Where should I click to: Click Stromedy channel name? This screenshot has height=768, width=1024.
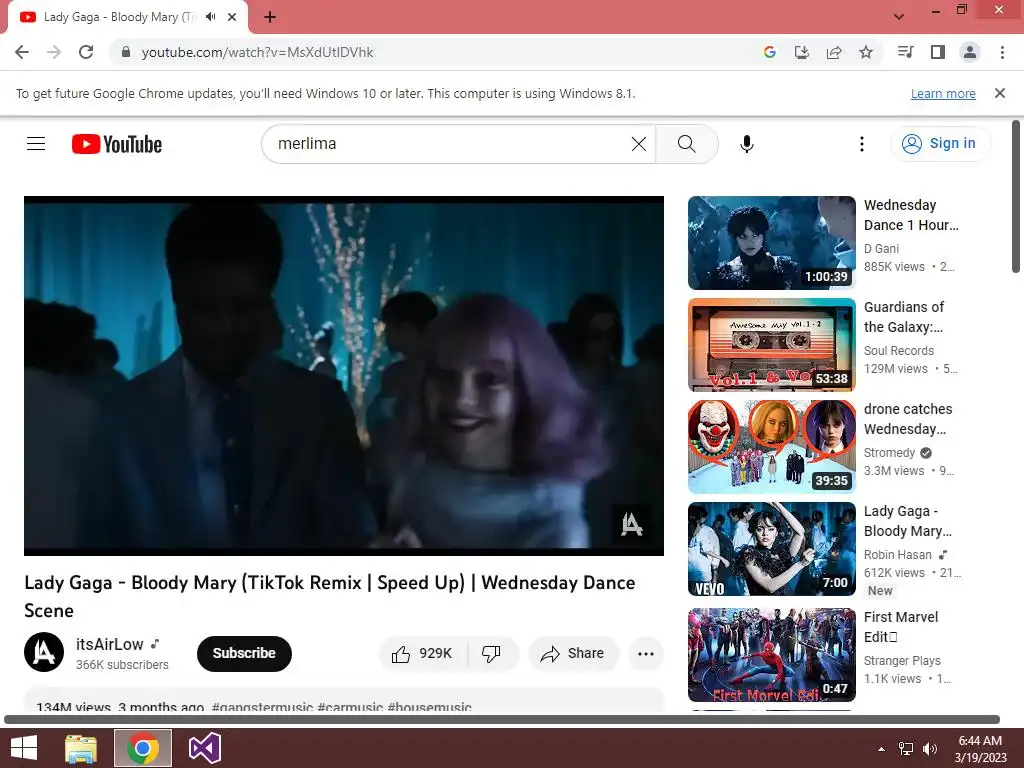click(889, 453)
